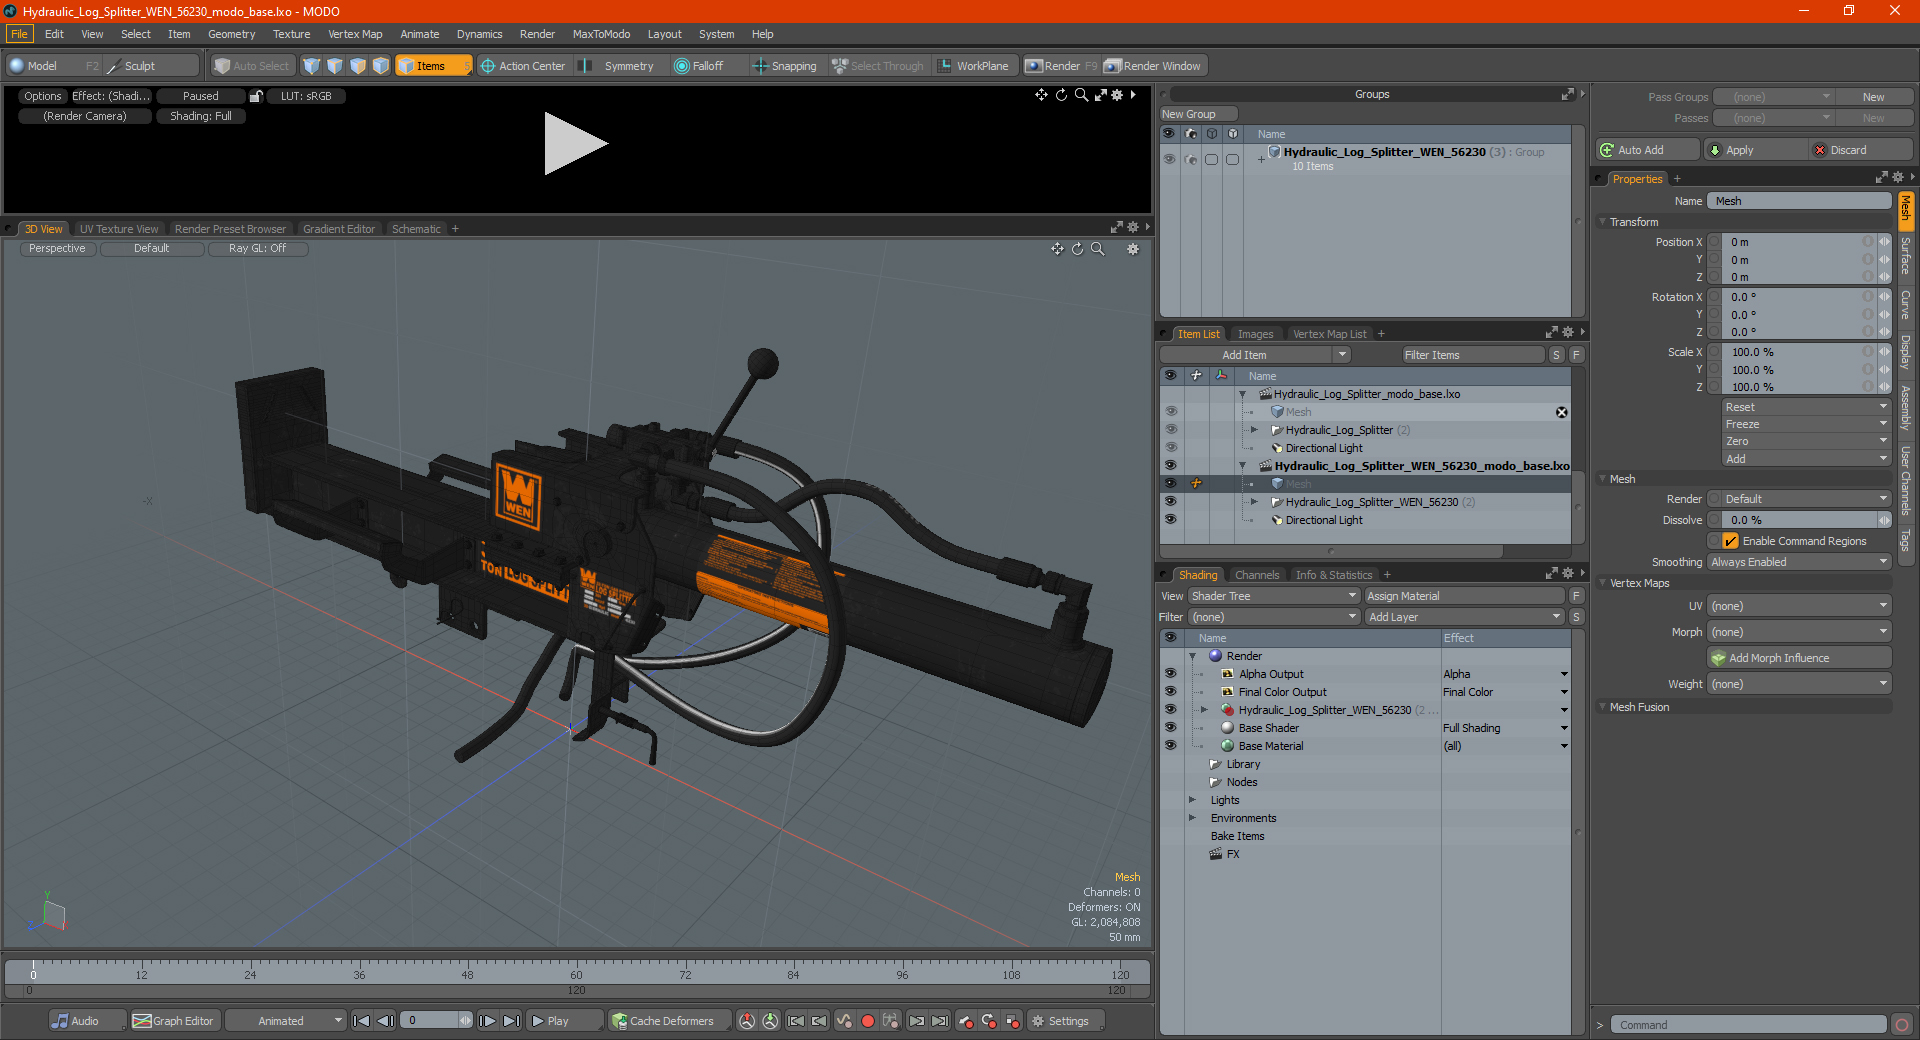
Task: Open UV vertex map dropdown
Action: 1798,606
